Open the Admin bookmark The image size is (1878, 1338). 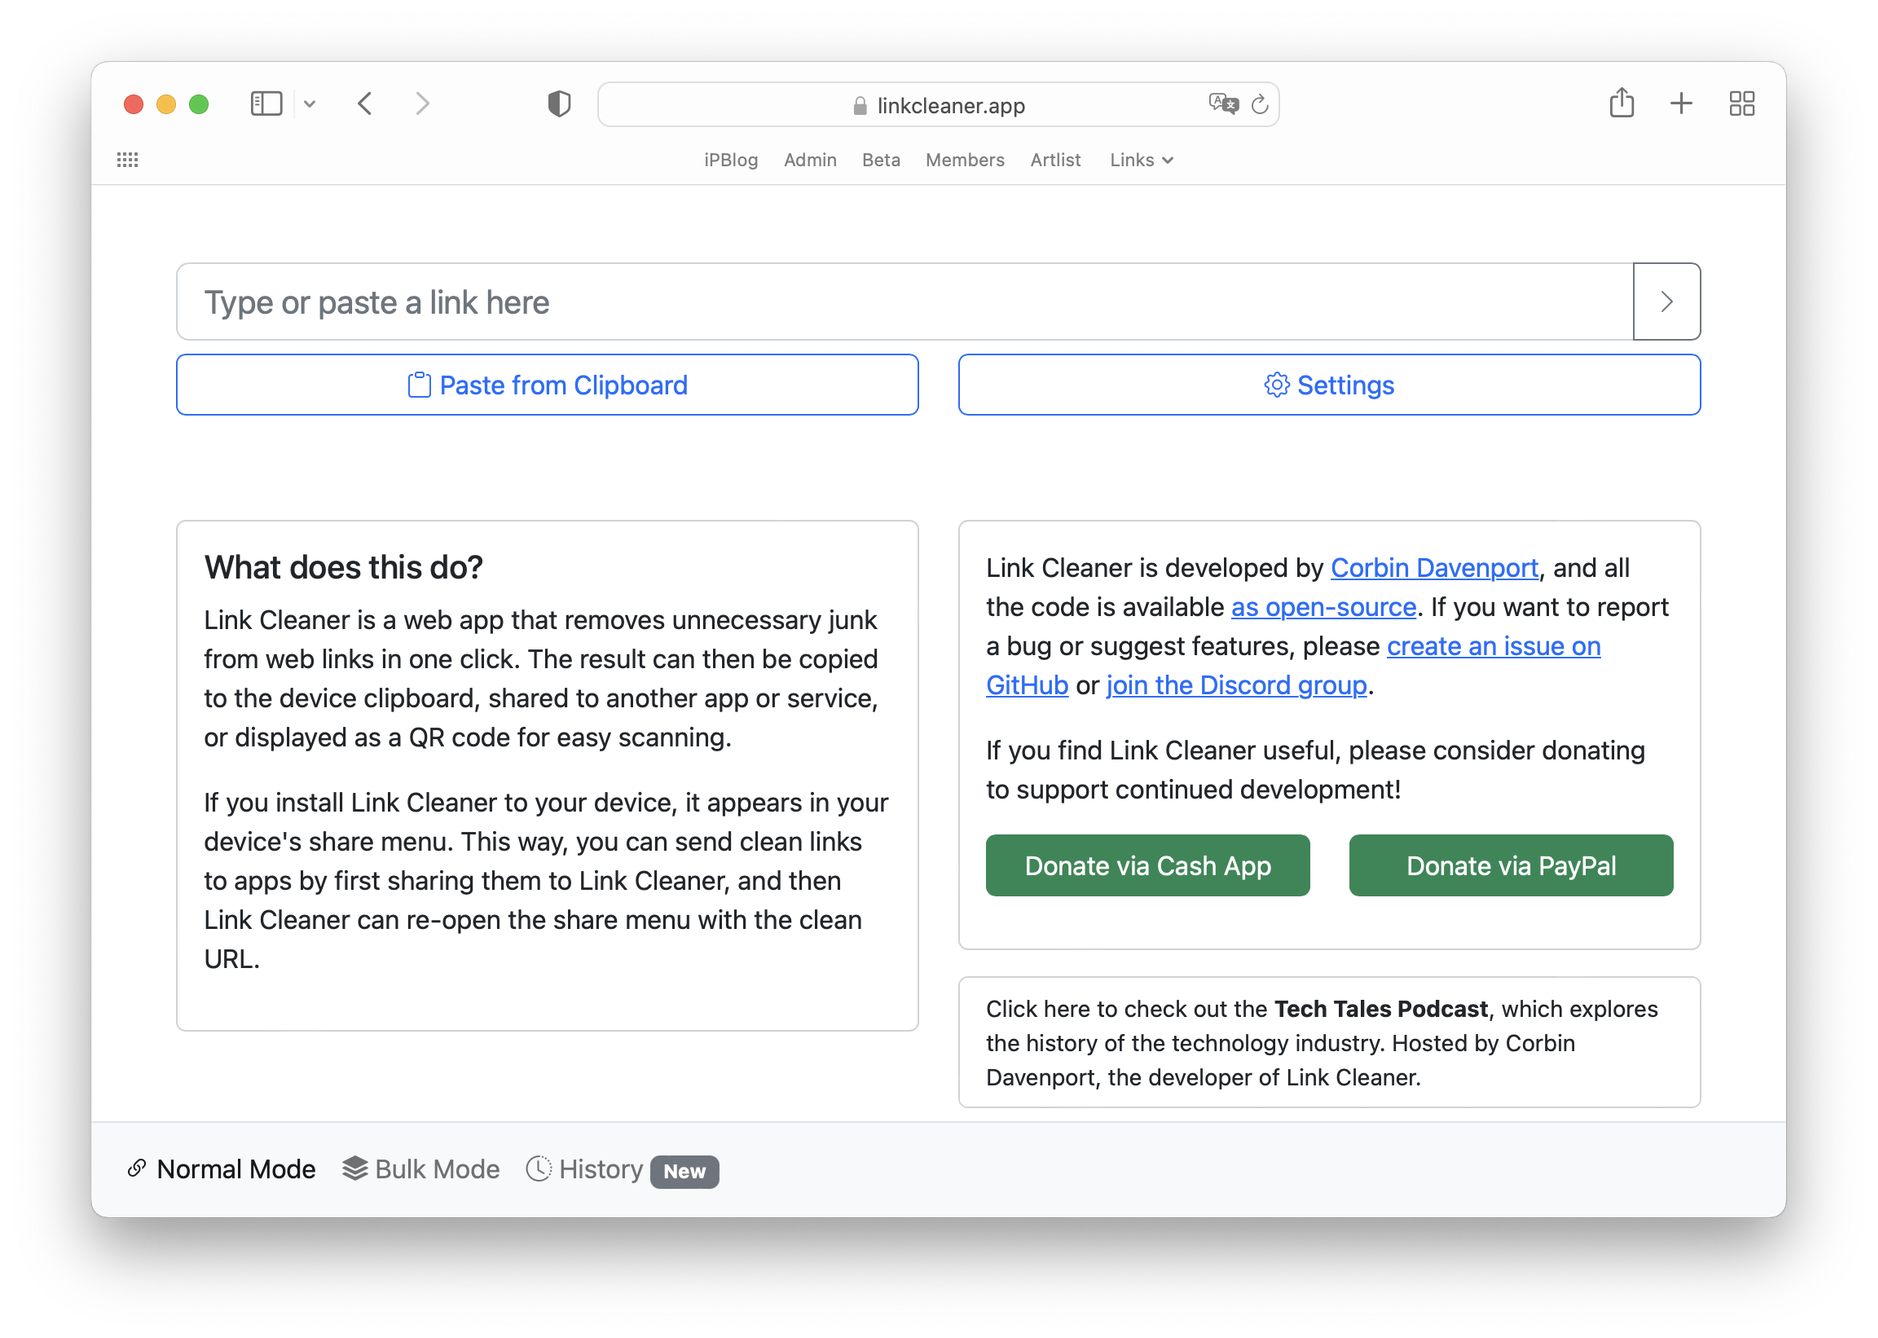coord(810,160)
